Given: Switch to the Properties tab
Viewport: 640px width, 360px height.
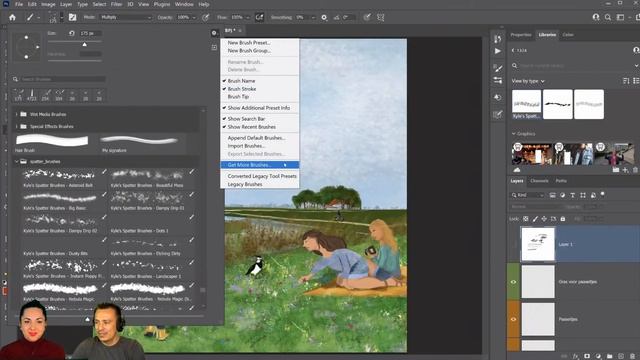Looking at the screenshot, I should pos(521,35).
